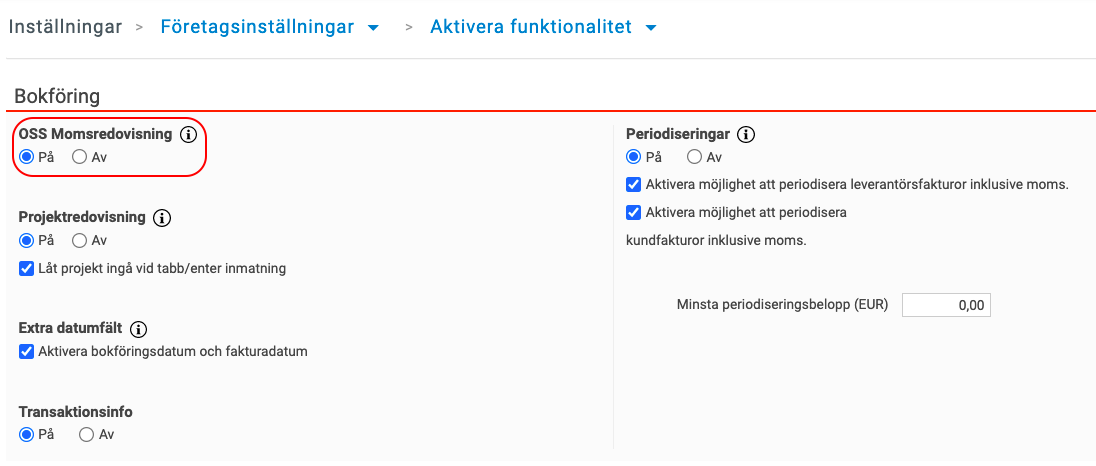Click info icon beside Extra datumfält
Viewport: 1096px width, 466px height.
click(x=138, y=328)
